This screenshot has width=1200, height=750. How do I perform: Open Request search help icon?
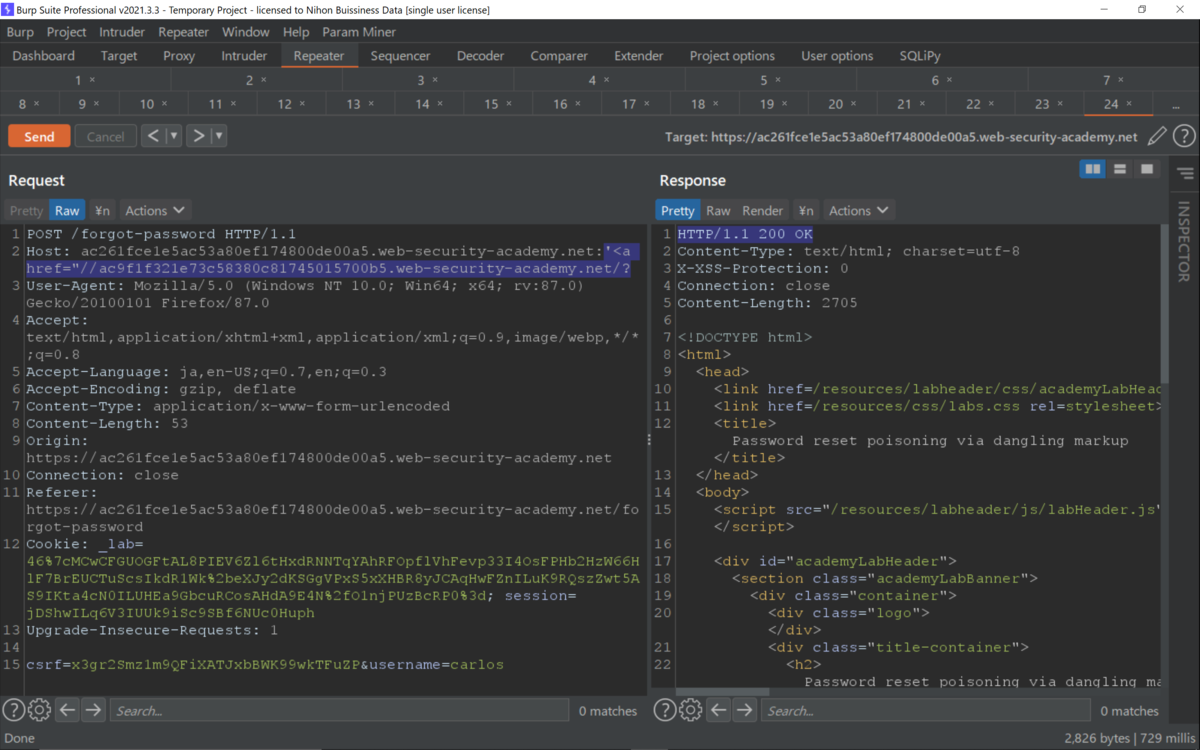pos(13,711)
